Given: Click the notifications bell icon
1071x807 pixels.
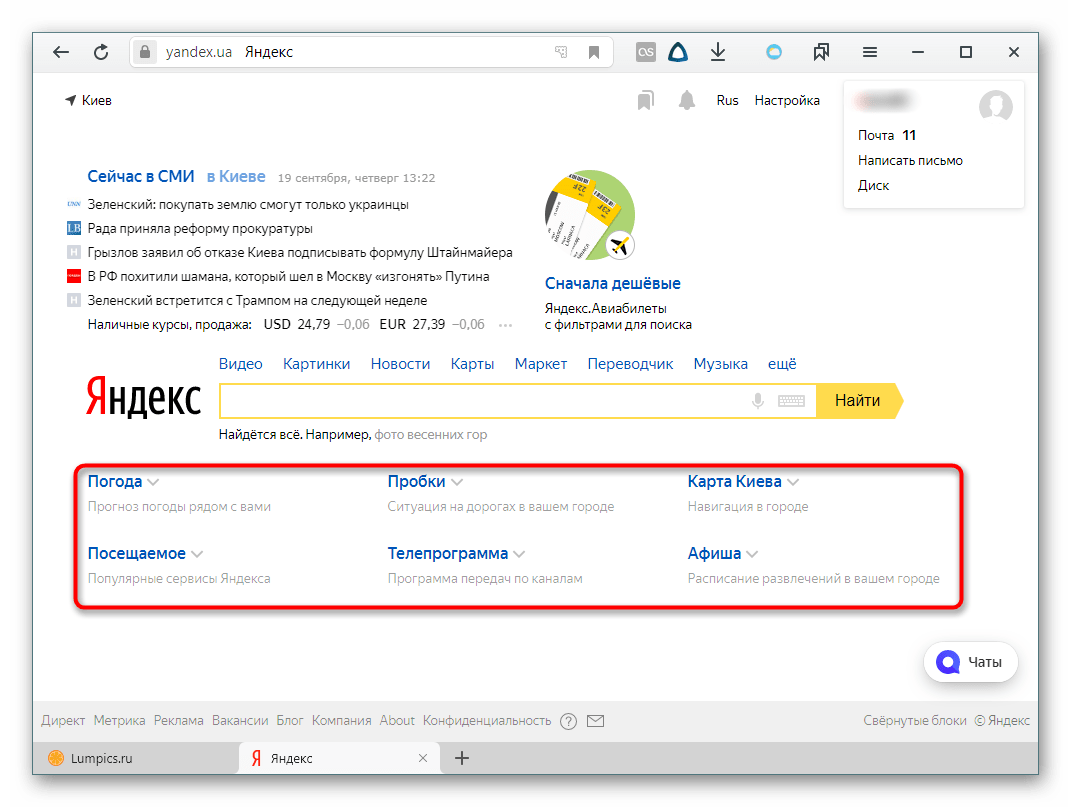Looking at the screenshot, I should pos(687,100).
